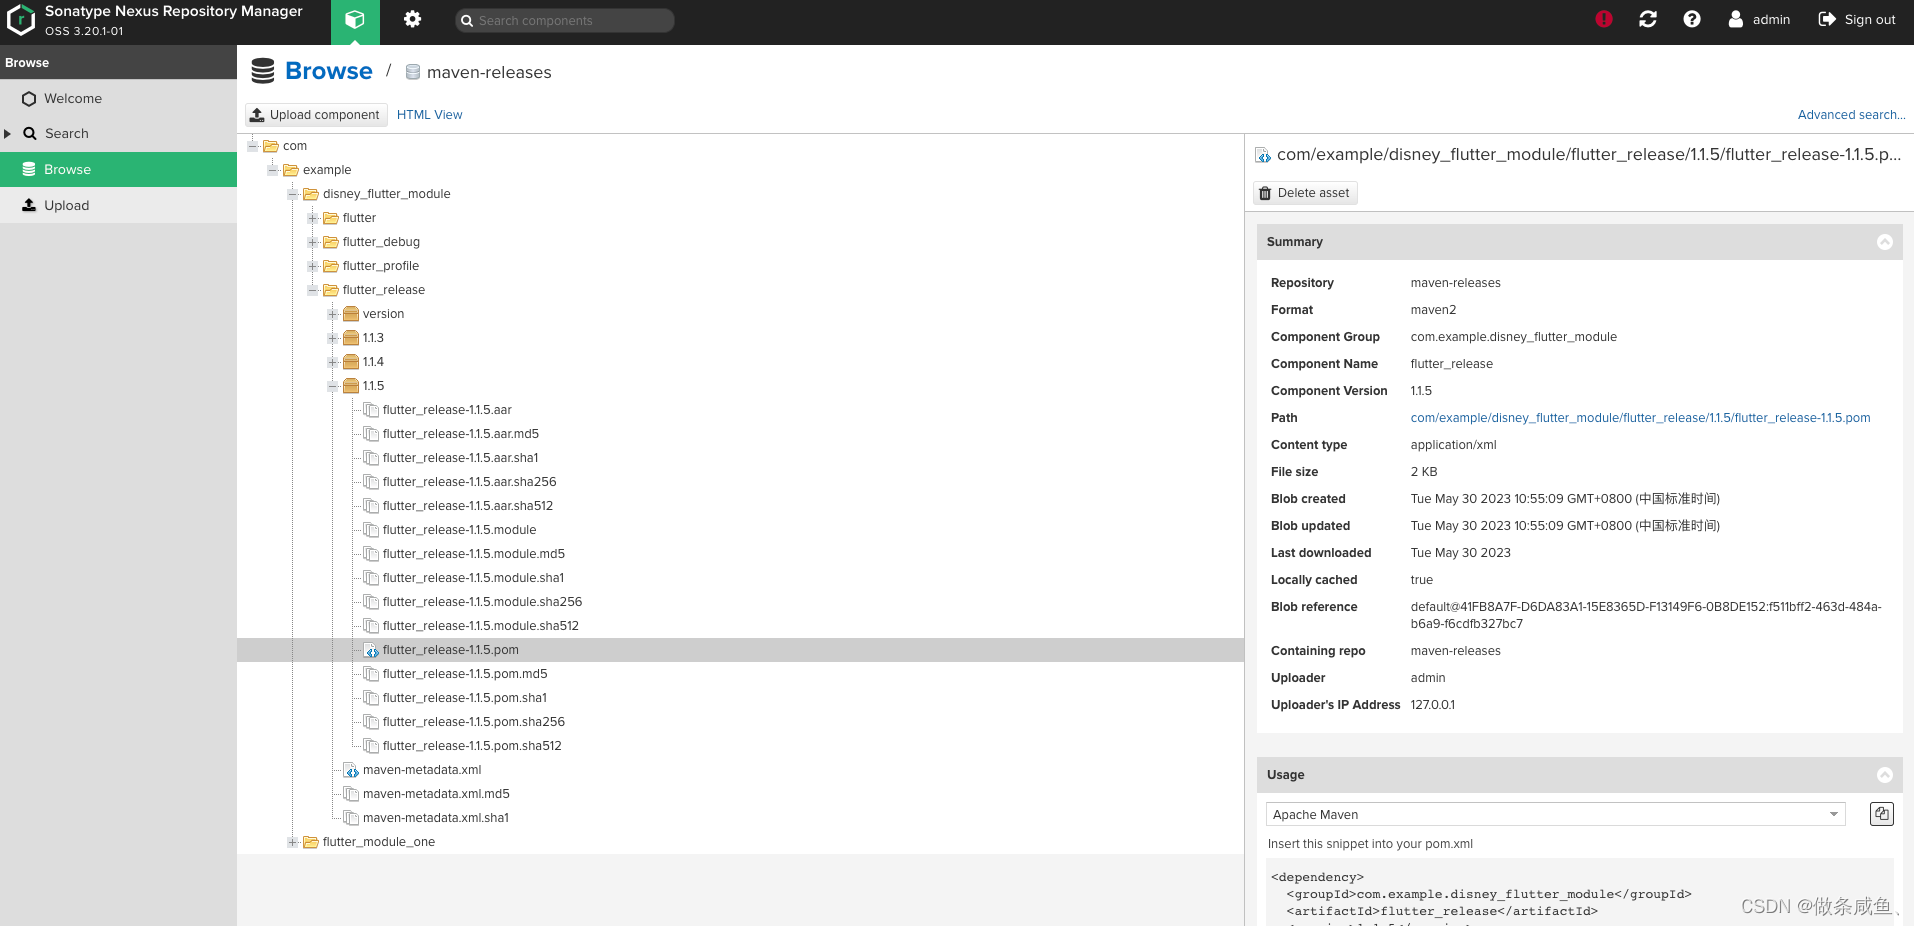The image size is (1914, 926).
Task: Select flutter_release-1.1.5.aar.sha256
Action: tap(470, 482)
